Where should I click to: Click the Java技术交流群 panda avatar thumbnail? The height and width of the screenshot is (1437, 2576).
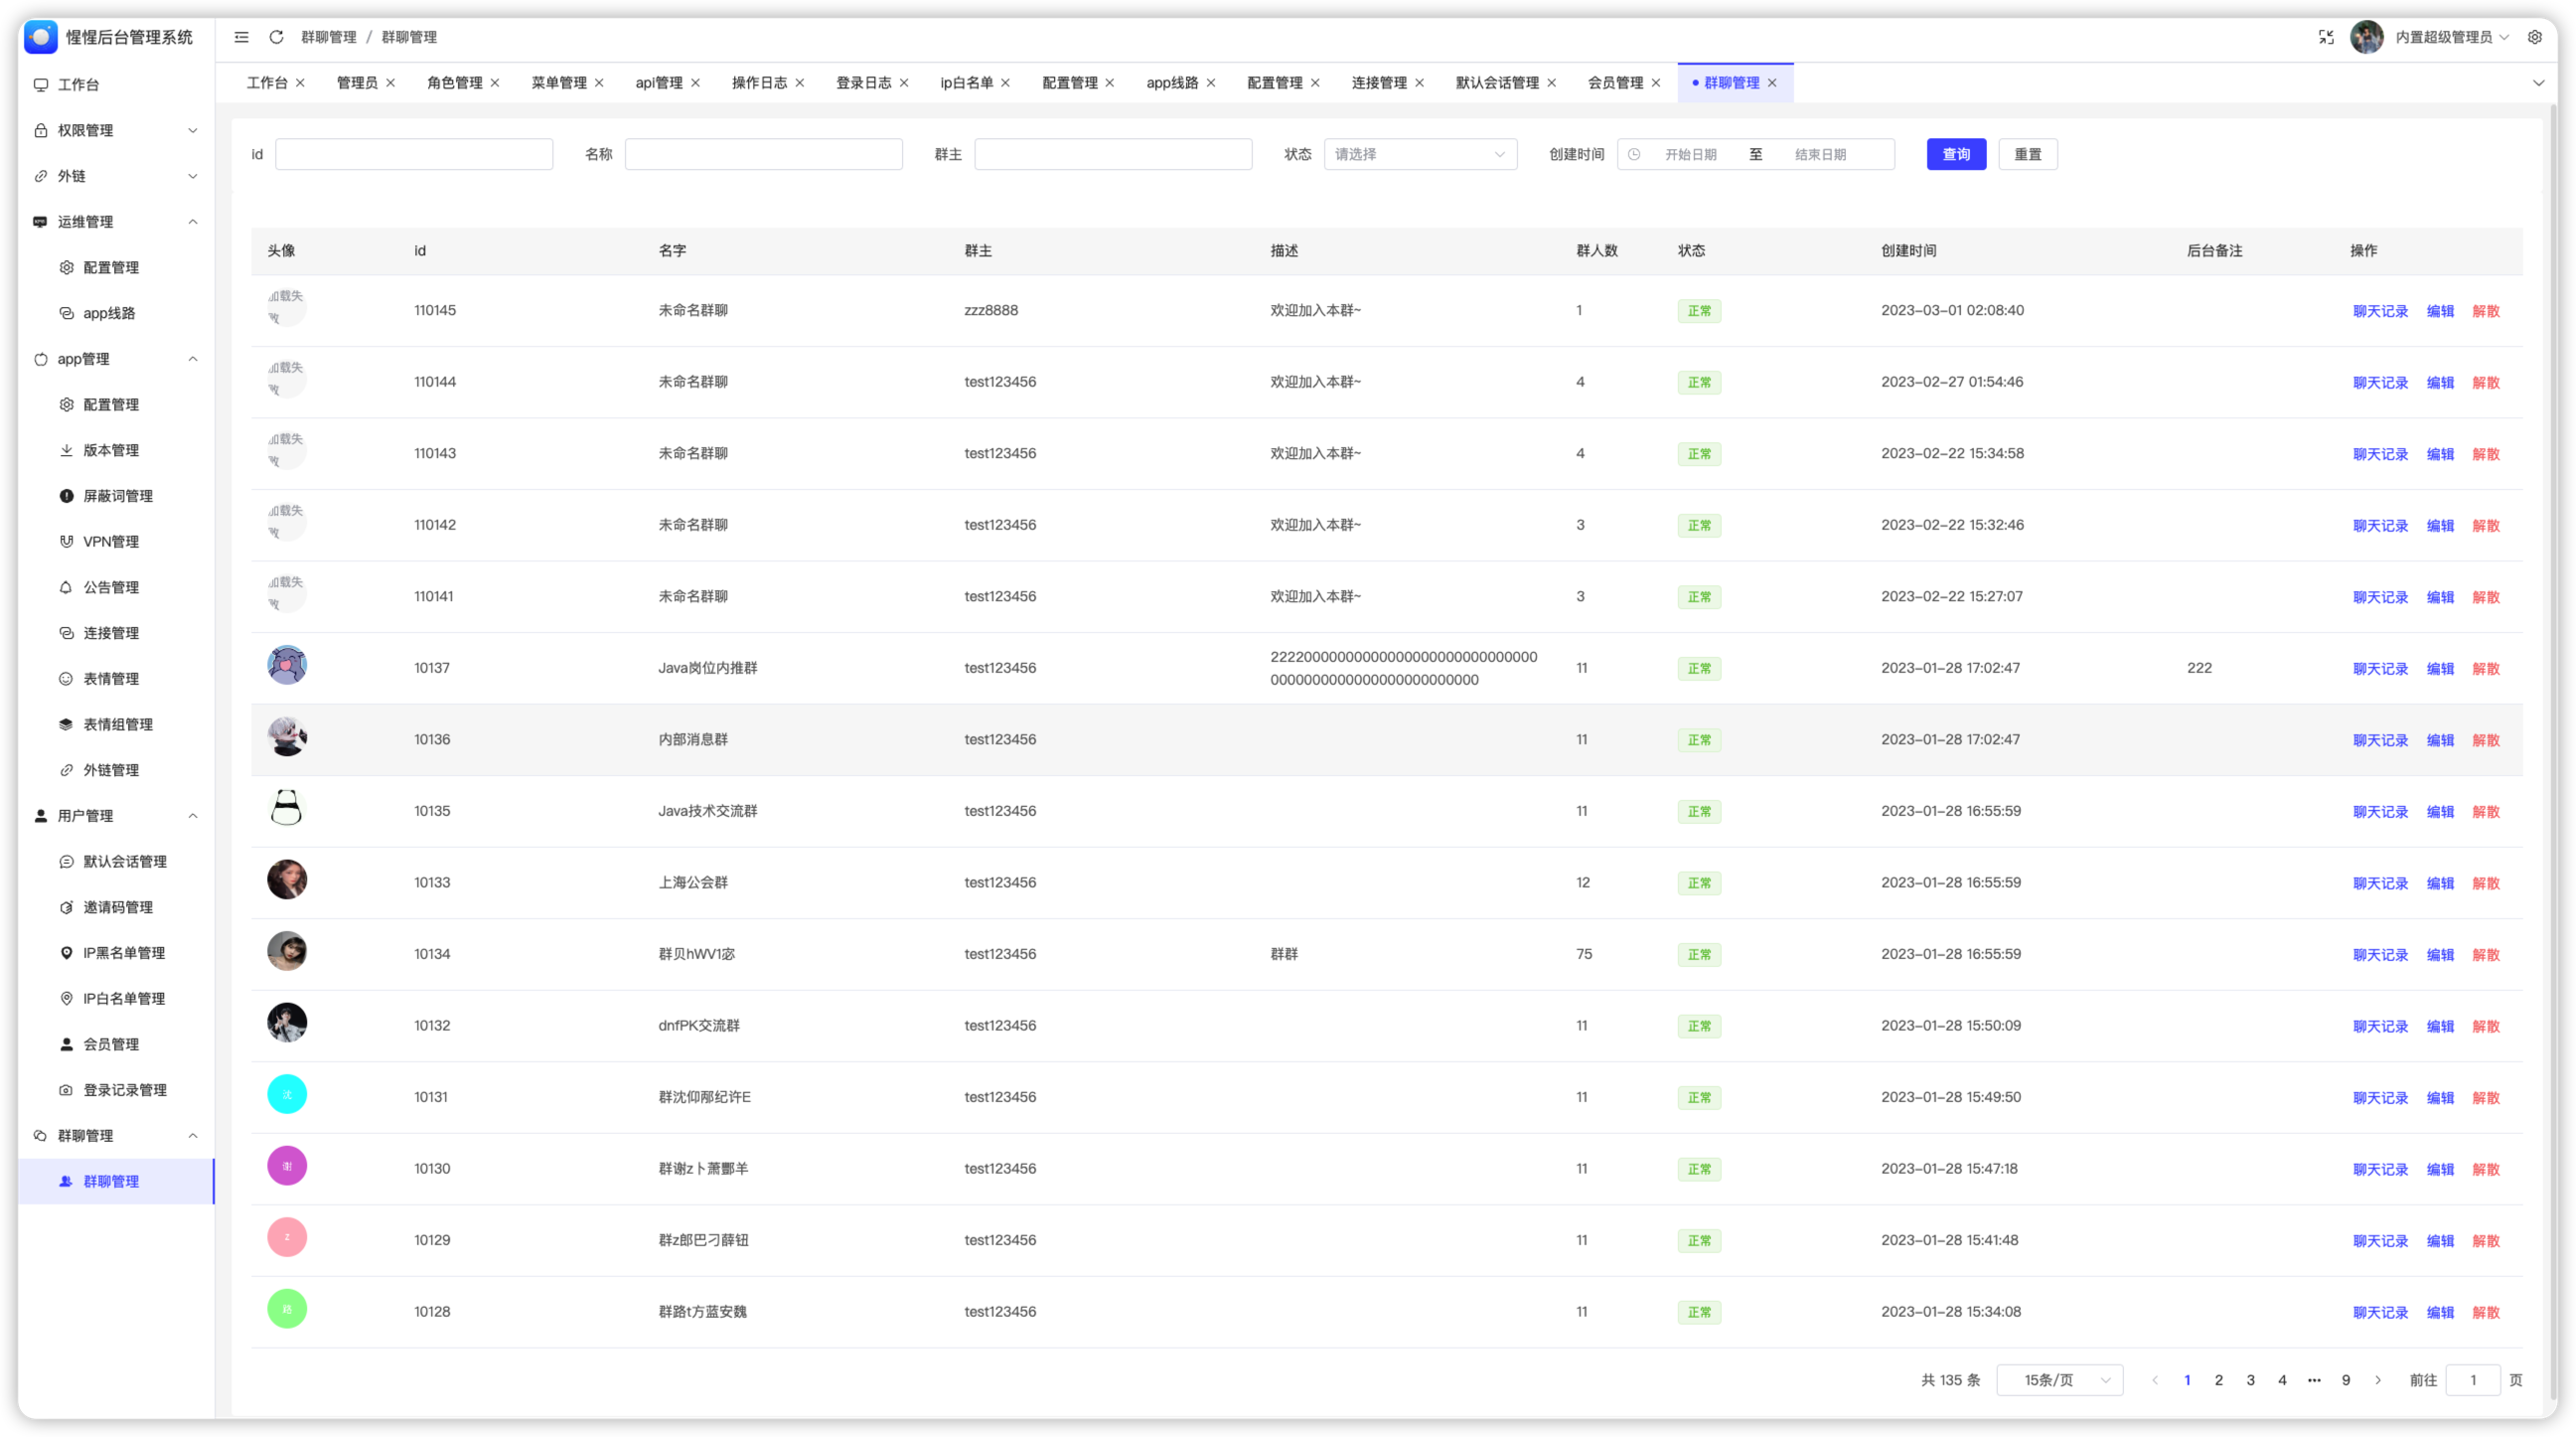tap(287, 808)
